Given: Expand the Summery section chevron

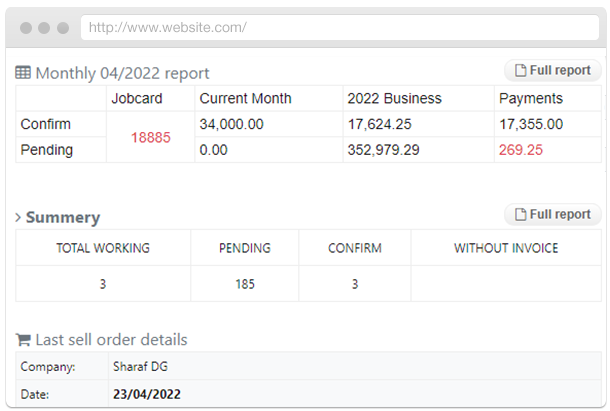Looking at the screenshot, I should coord(19,217).
